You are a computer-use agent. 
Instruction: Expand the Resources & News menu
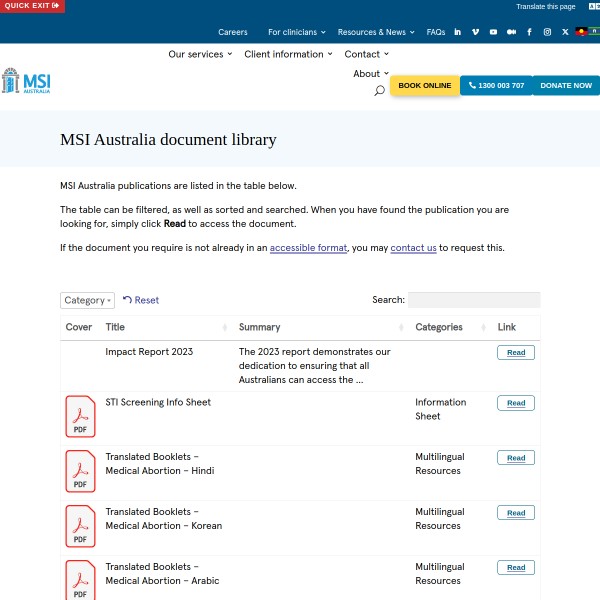coord(376,32)
